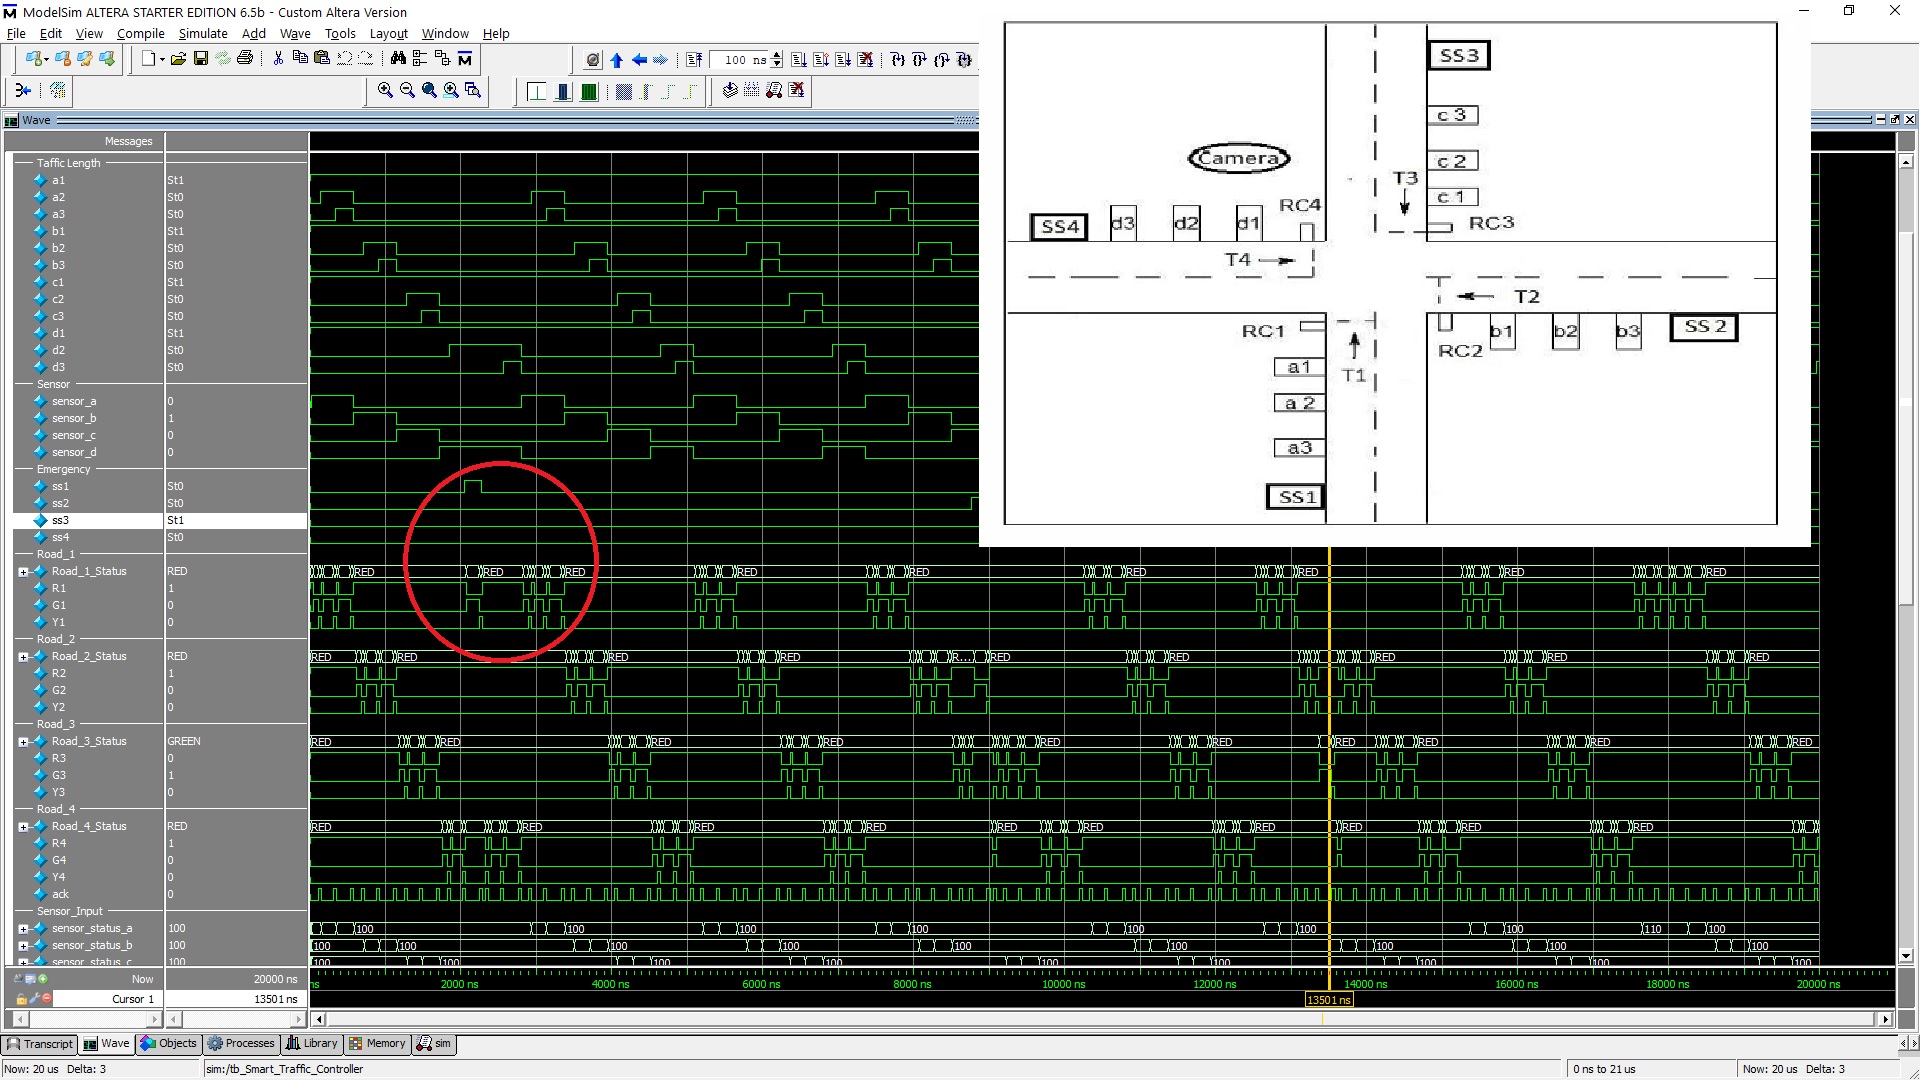Click the green Insert Cursor plus icon

(x=42, y=979)
